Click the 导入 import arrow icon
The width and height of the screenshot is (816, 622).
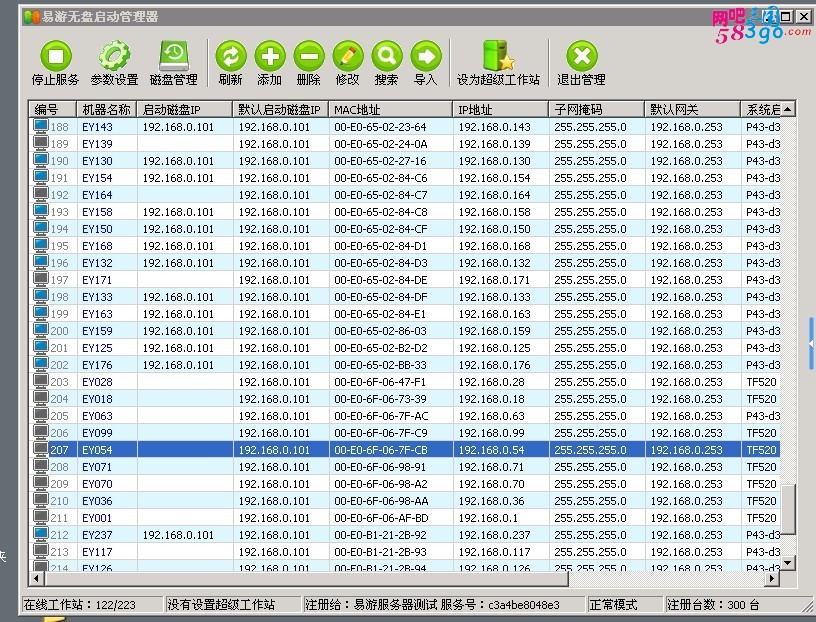[426, 56]
